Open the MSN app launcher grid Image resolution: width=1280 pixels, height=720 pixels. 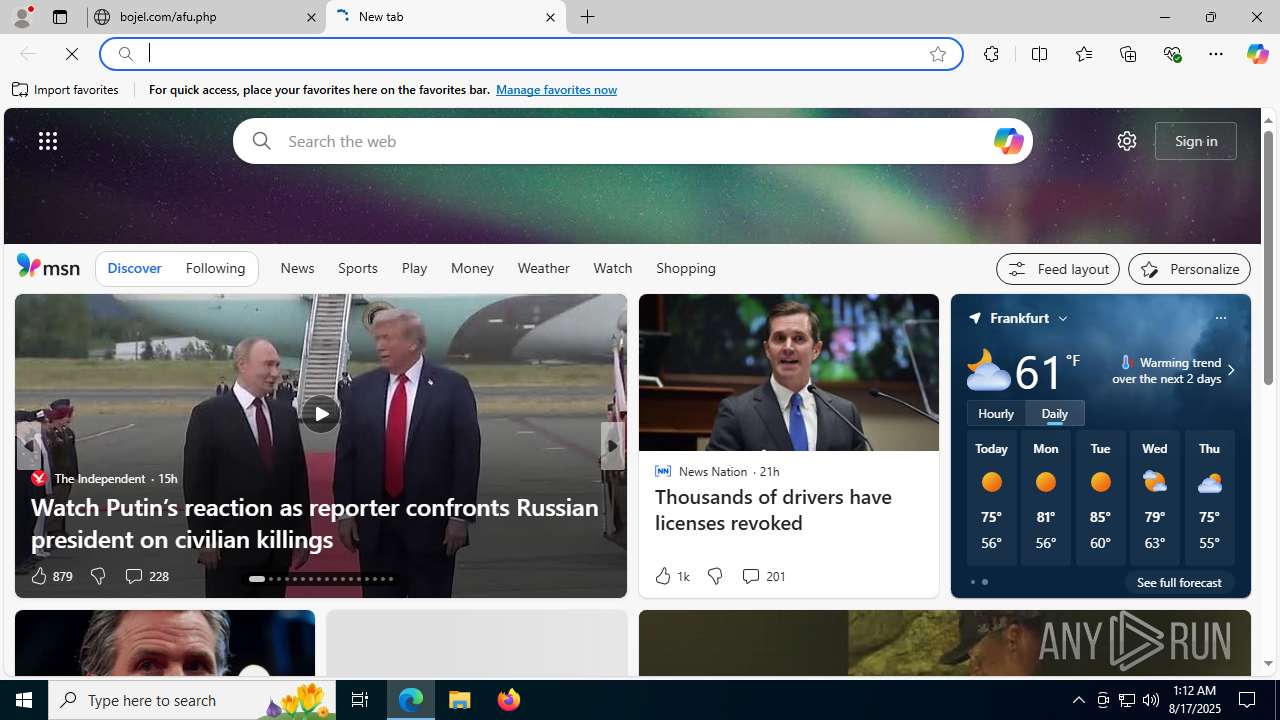click(48, 141)
